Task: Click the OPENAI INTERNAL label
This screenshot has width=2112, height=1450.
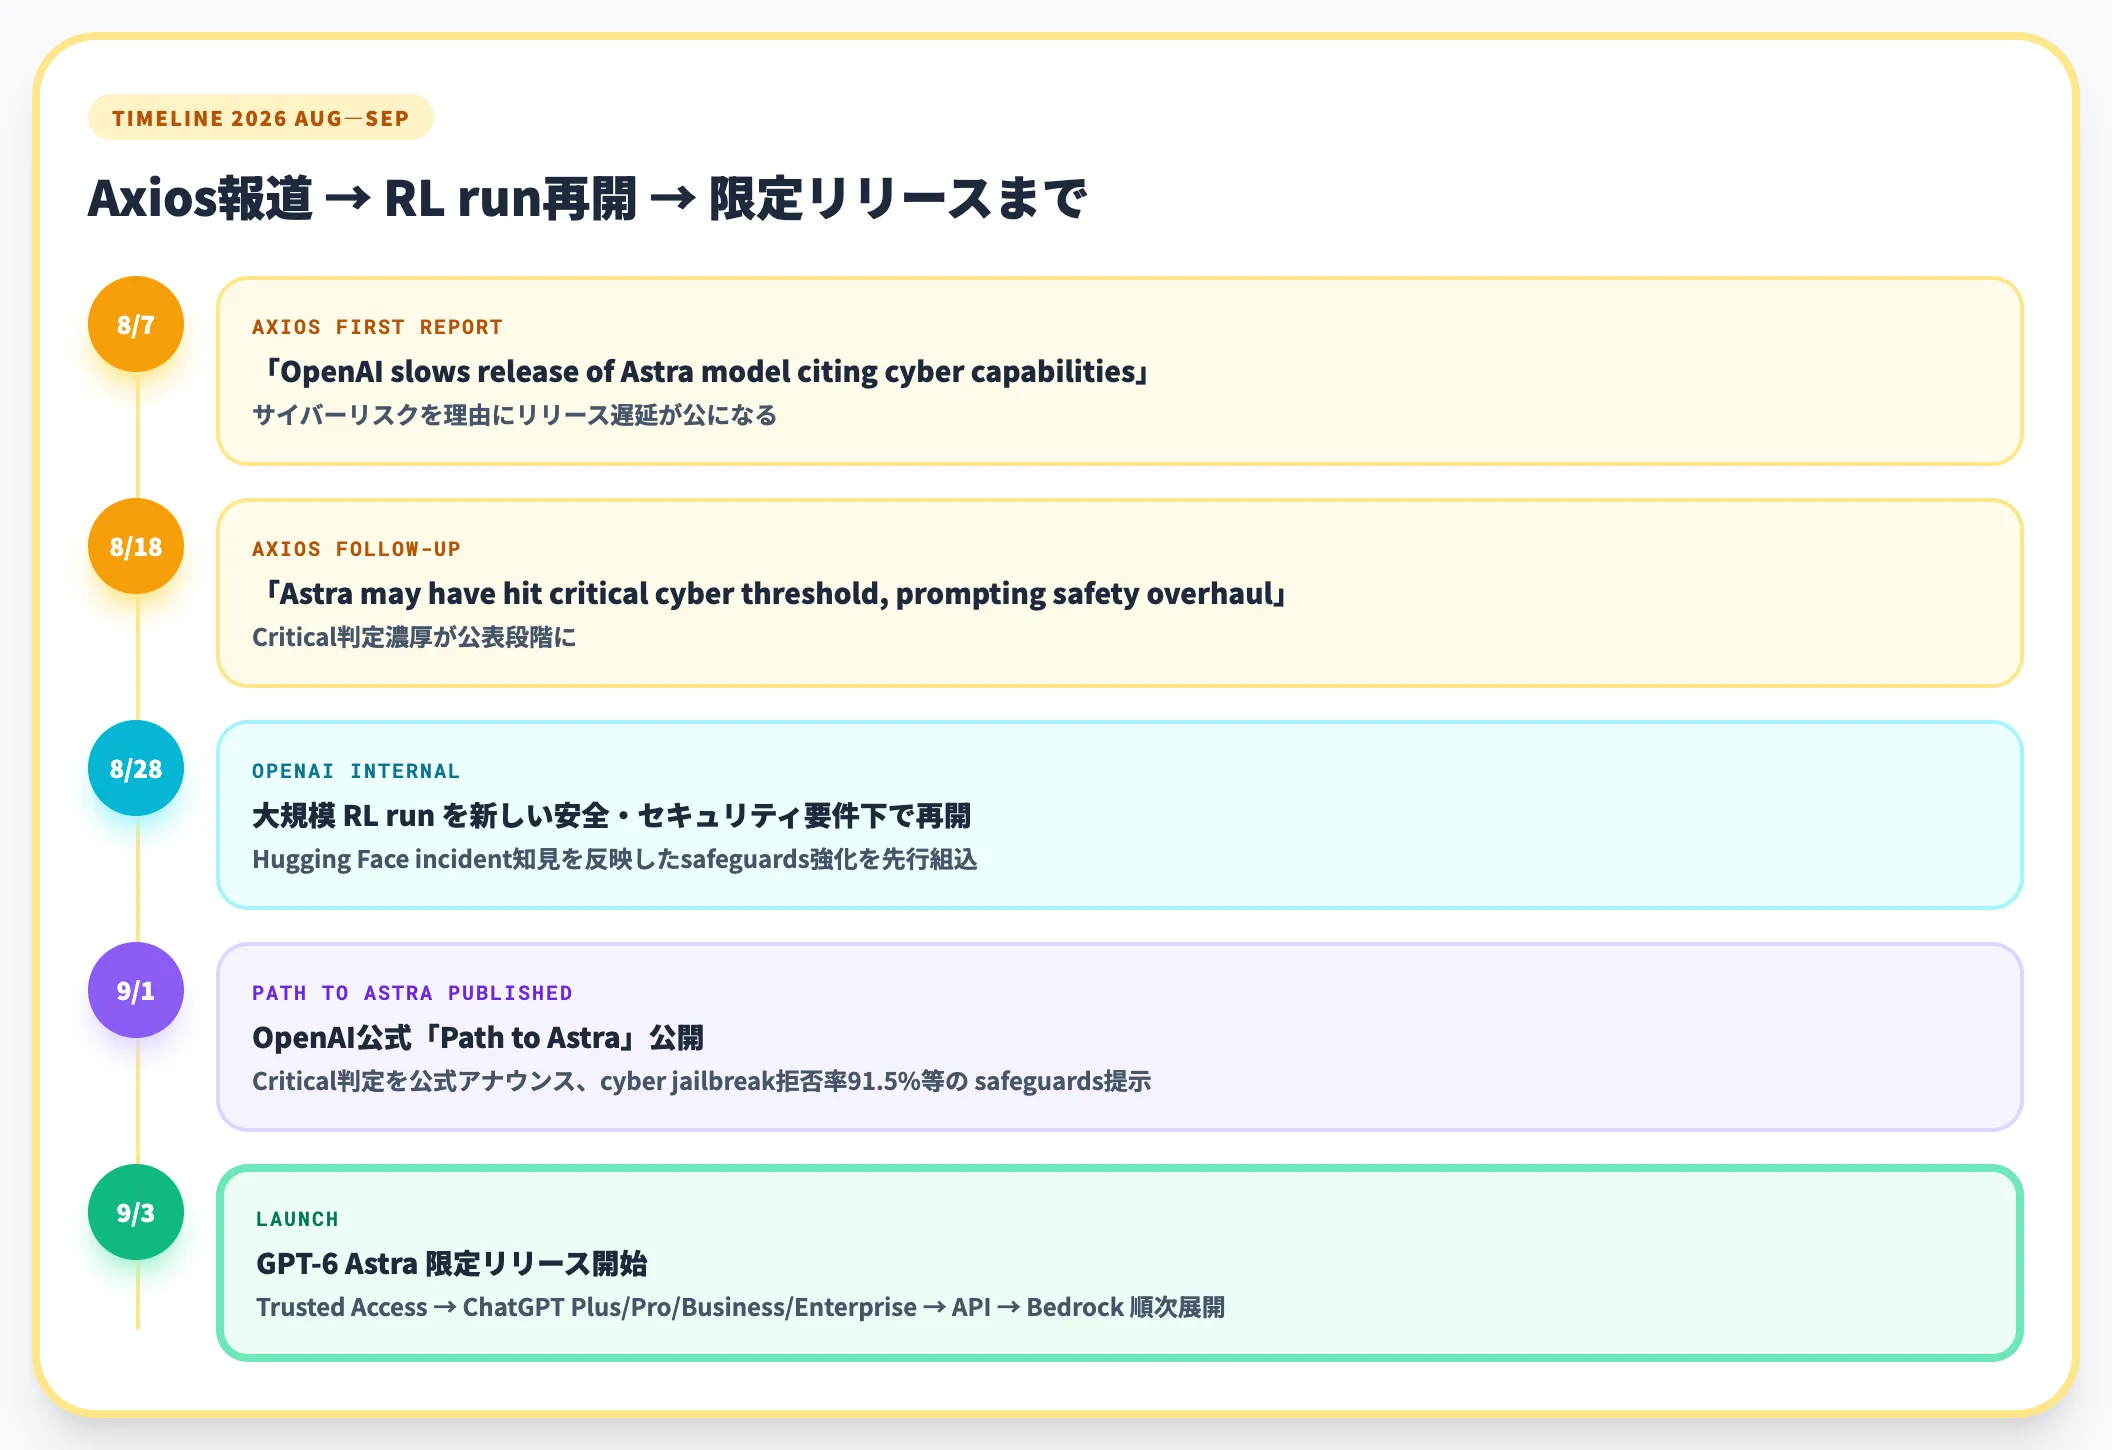Action: click(356, 771)
